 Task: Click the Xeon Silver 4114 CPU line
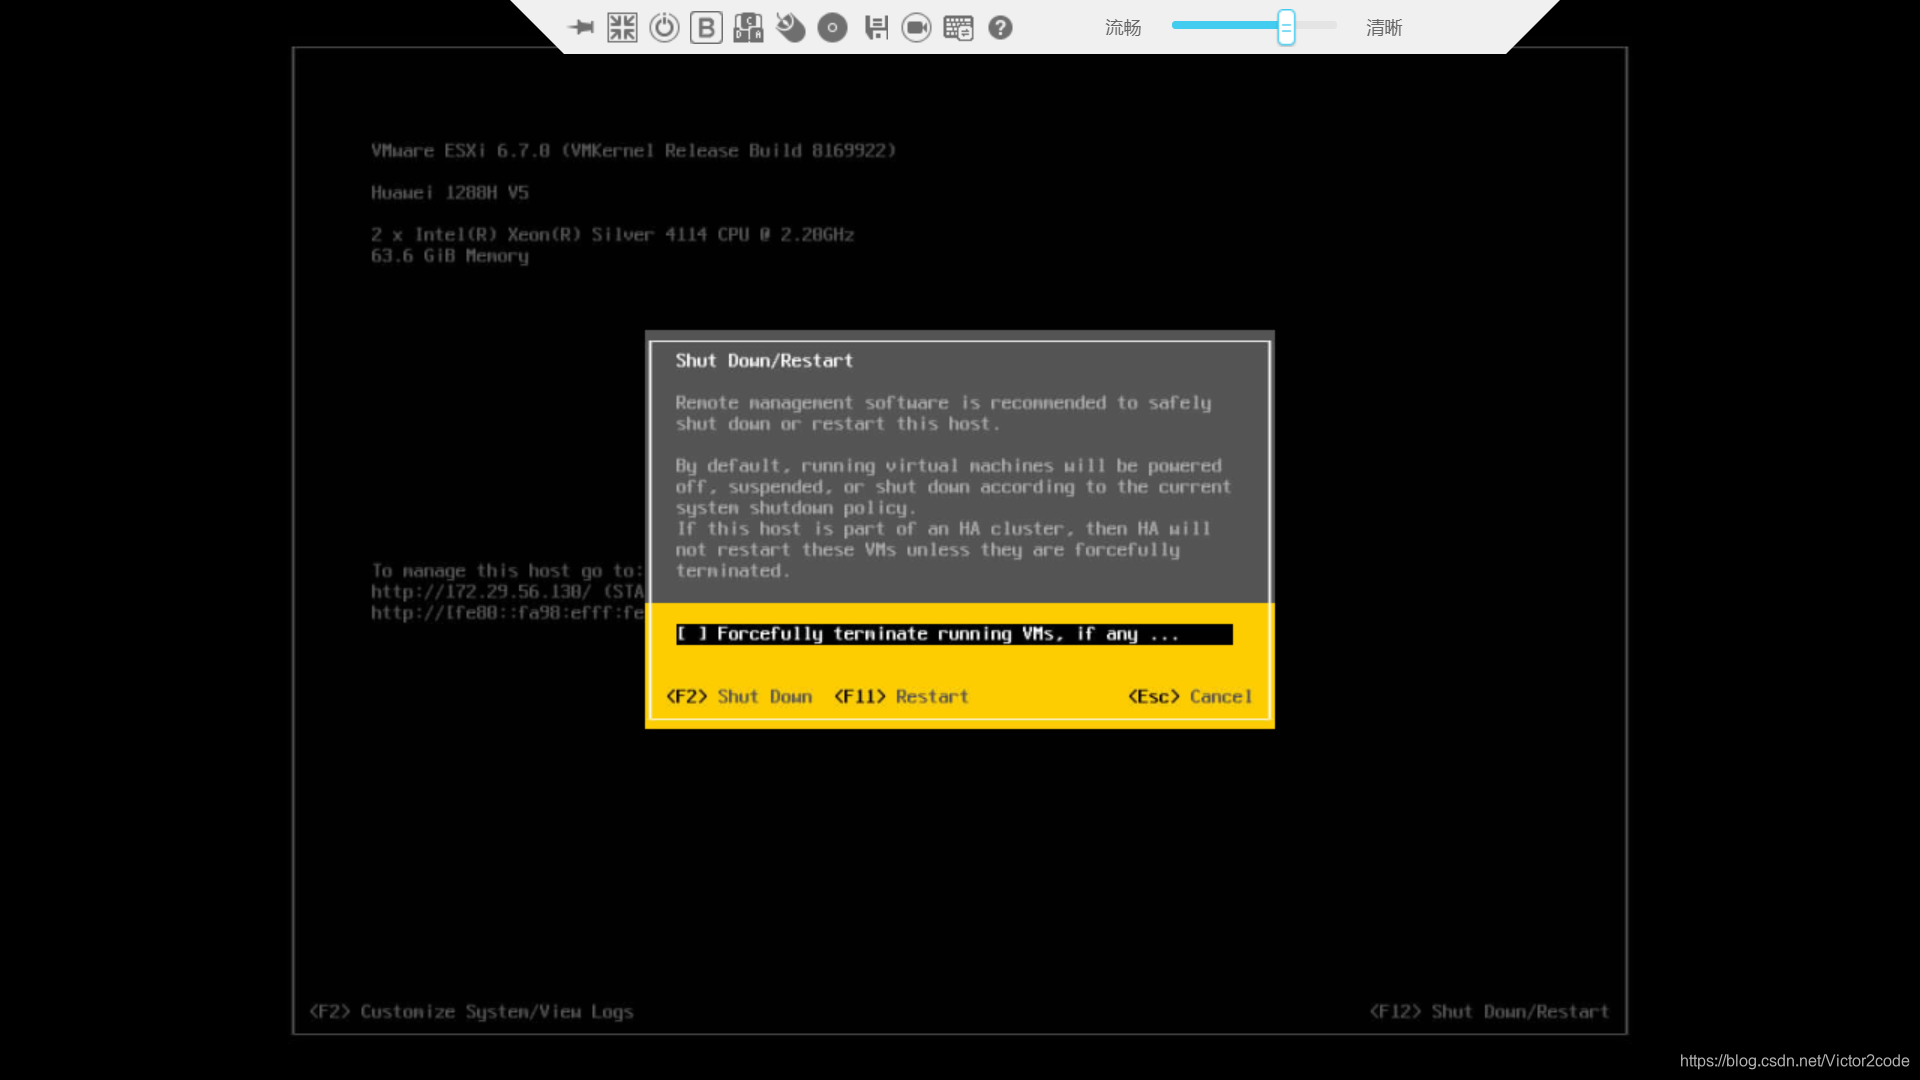tap(612, 235)
